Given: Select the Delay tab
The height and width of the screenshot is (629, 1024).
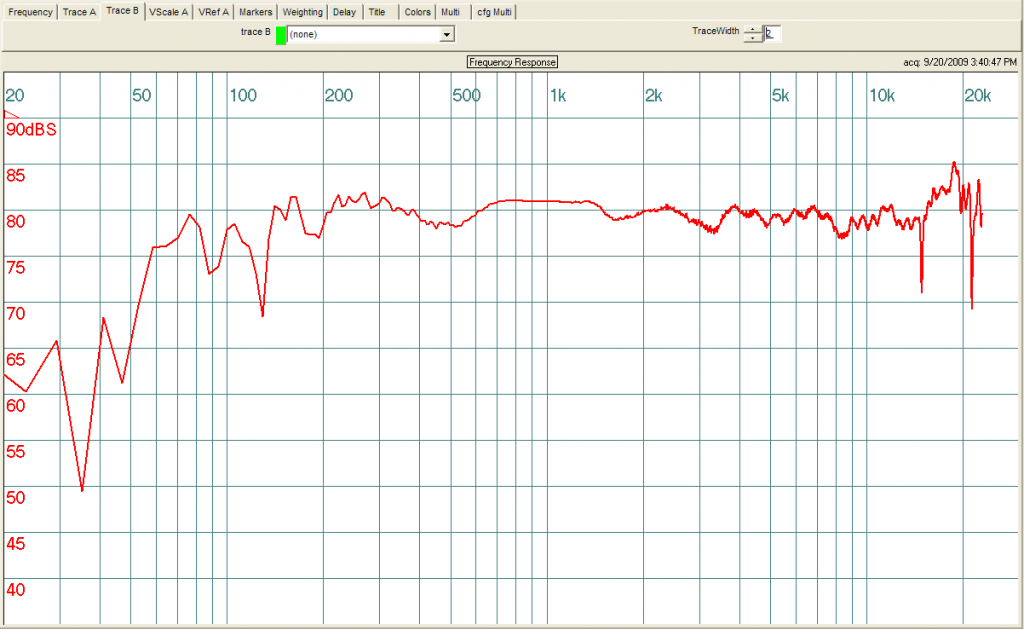Looking at the screenshot, I should [343, 11].
